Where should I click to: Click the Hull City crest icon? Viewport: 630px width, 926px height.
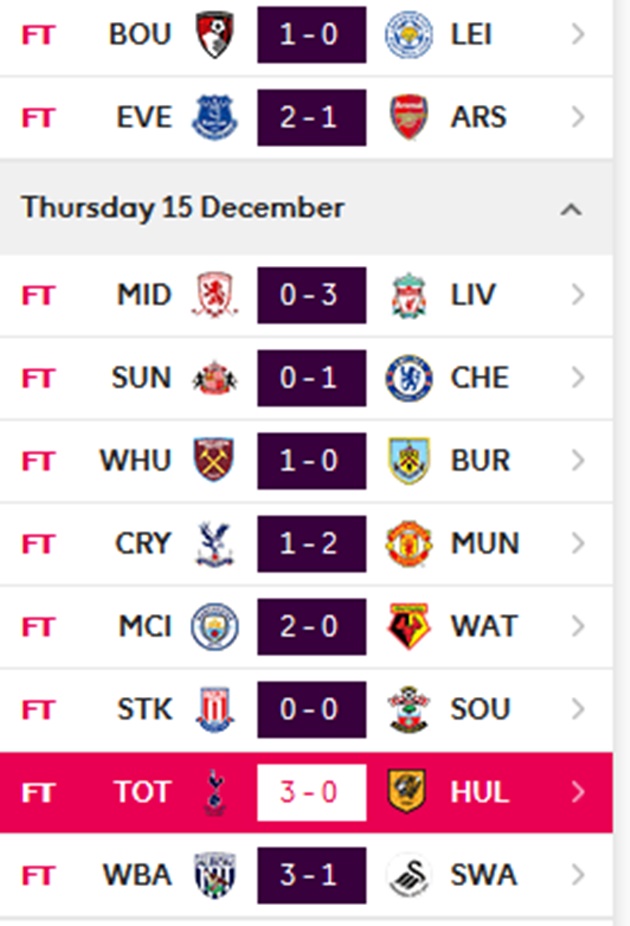(x=408, y=793)
